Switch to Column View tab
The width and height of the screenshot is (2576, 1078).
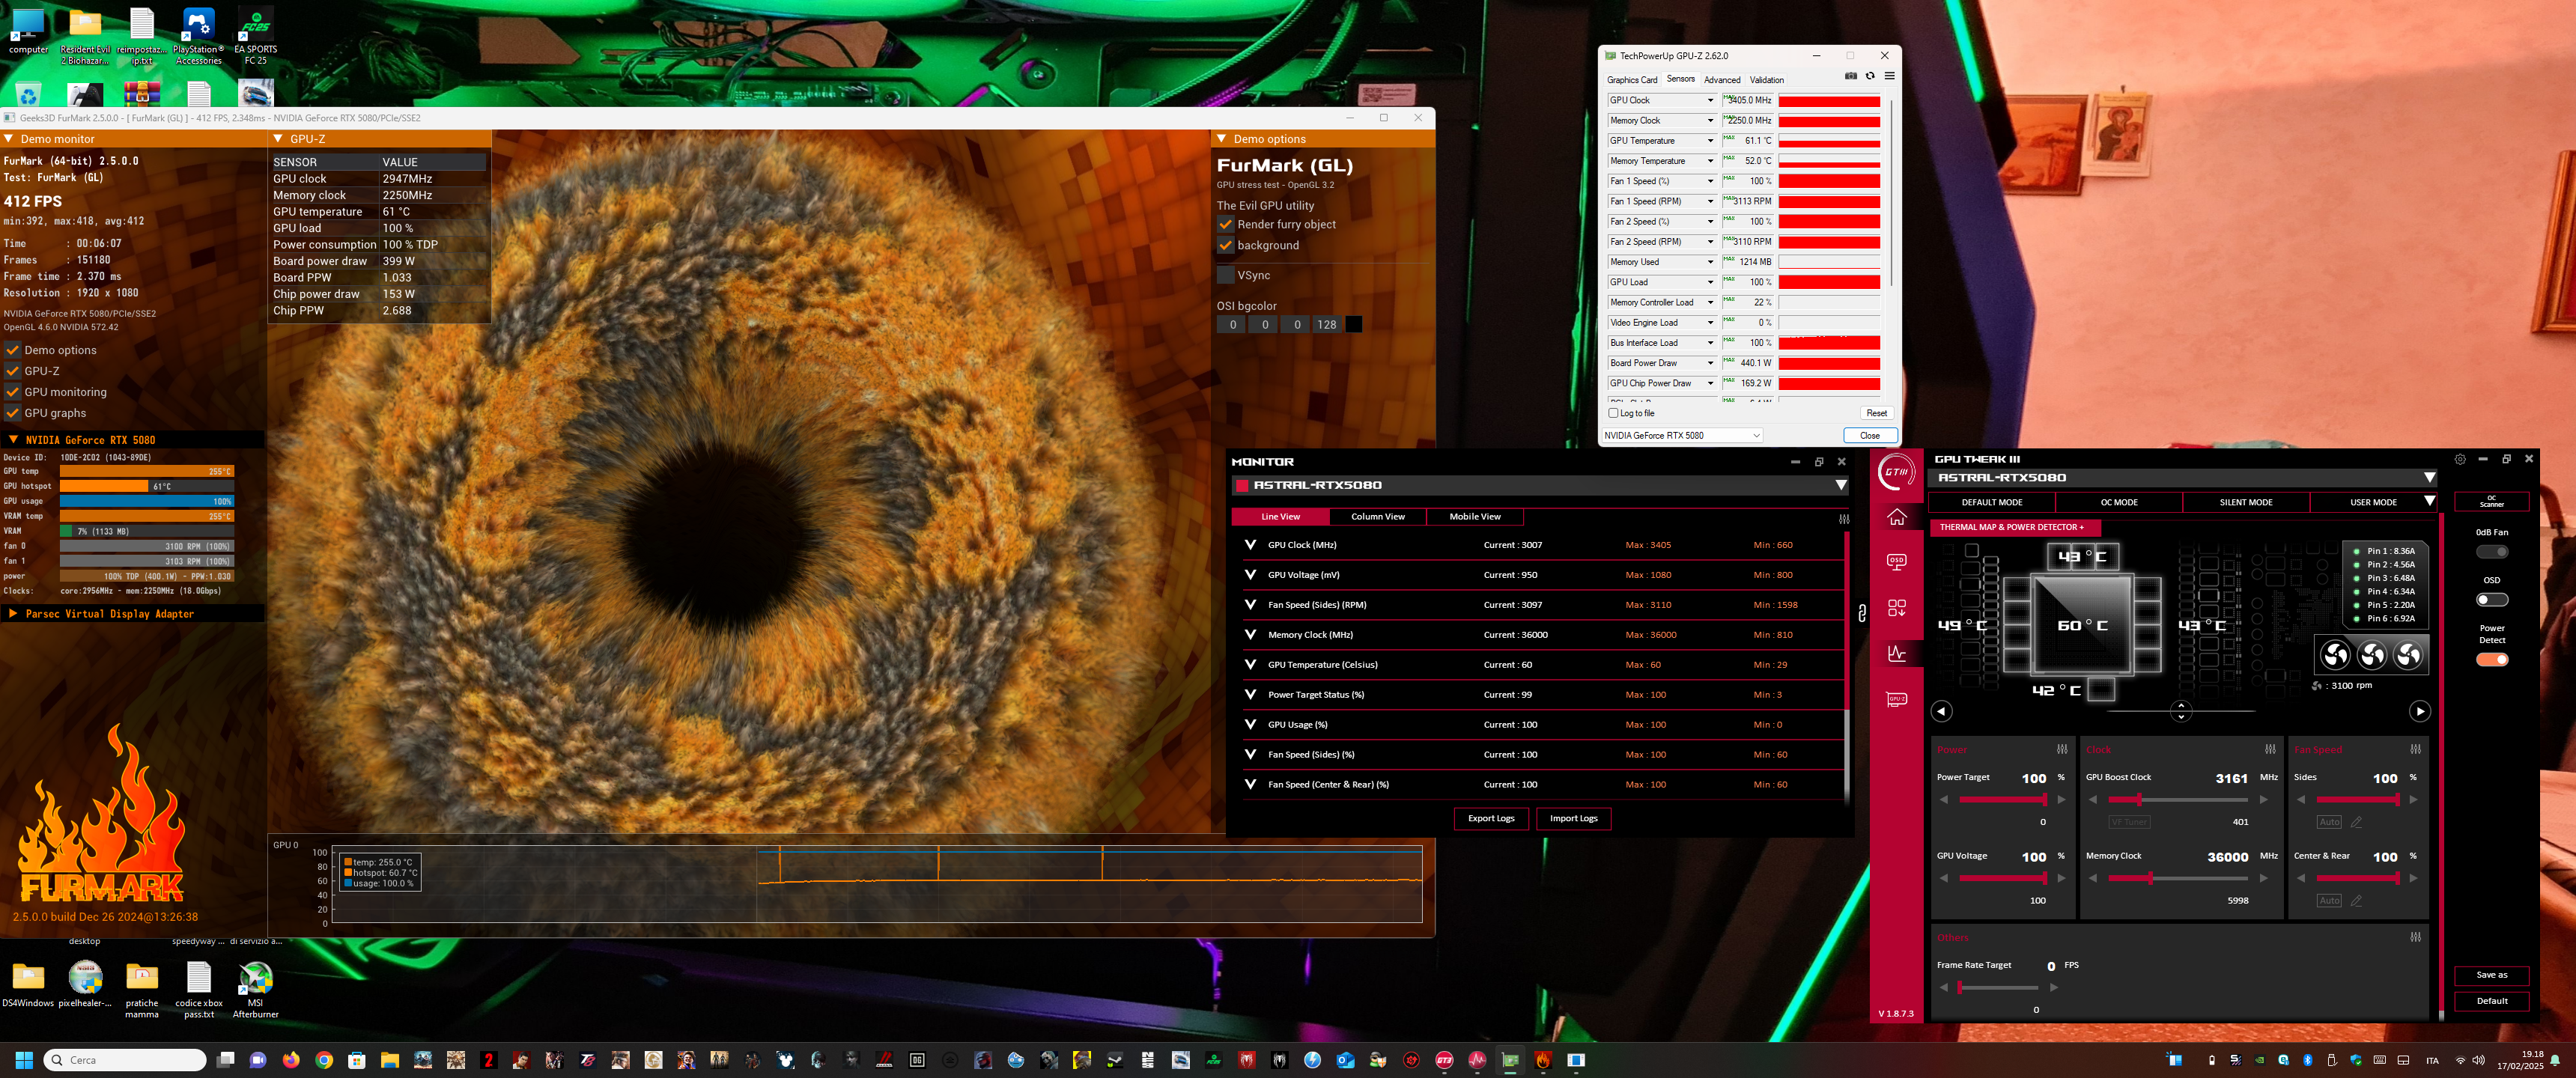click(x=1377, y=517)
